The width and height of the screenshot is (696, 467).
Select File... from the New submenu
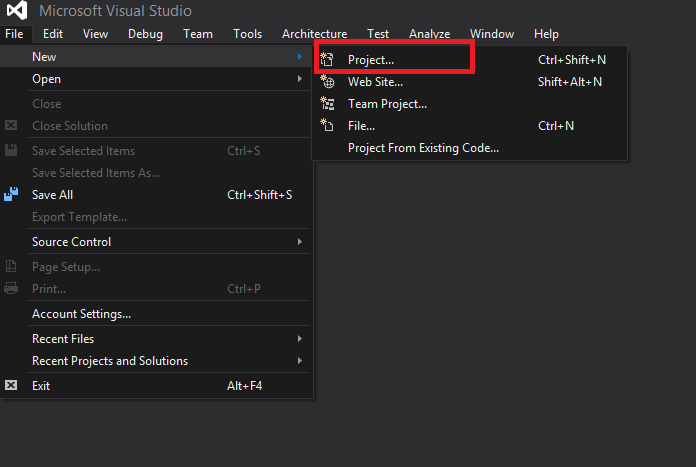(x=470, y=126)
